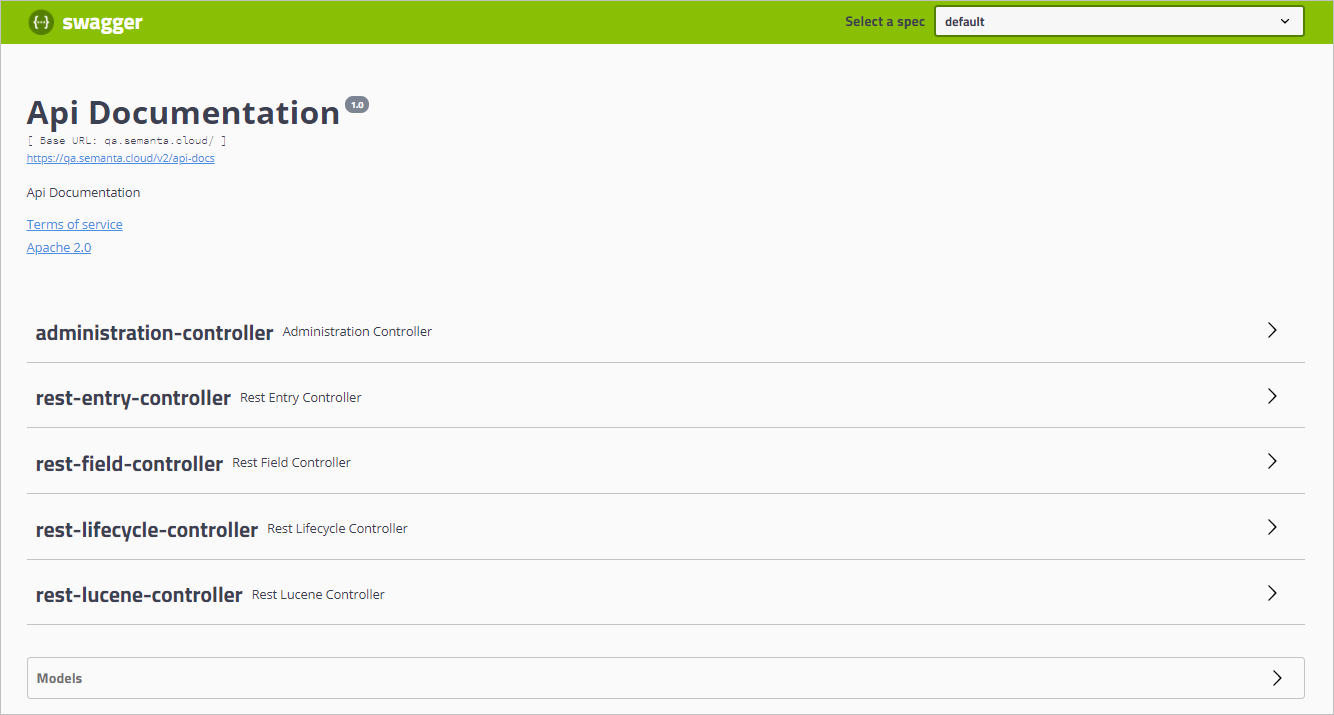Open the api-docs URL link
1334x715 pixels.
[120, 157]
